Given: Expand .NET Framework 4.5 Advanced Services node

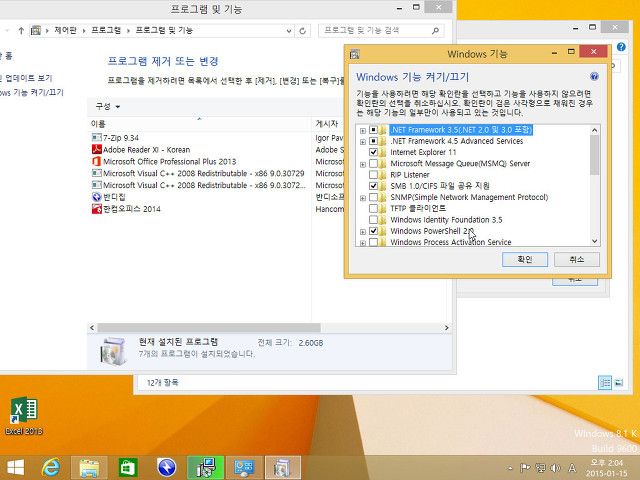Looking at the screenshot, I should pos(362,142).
